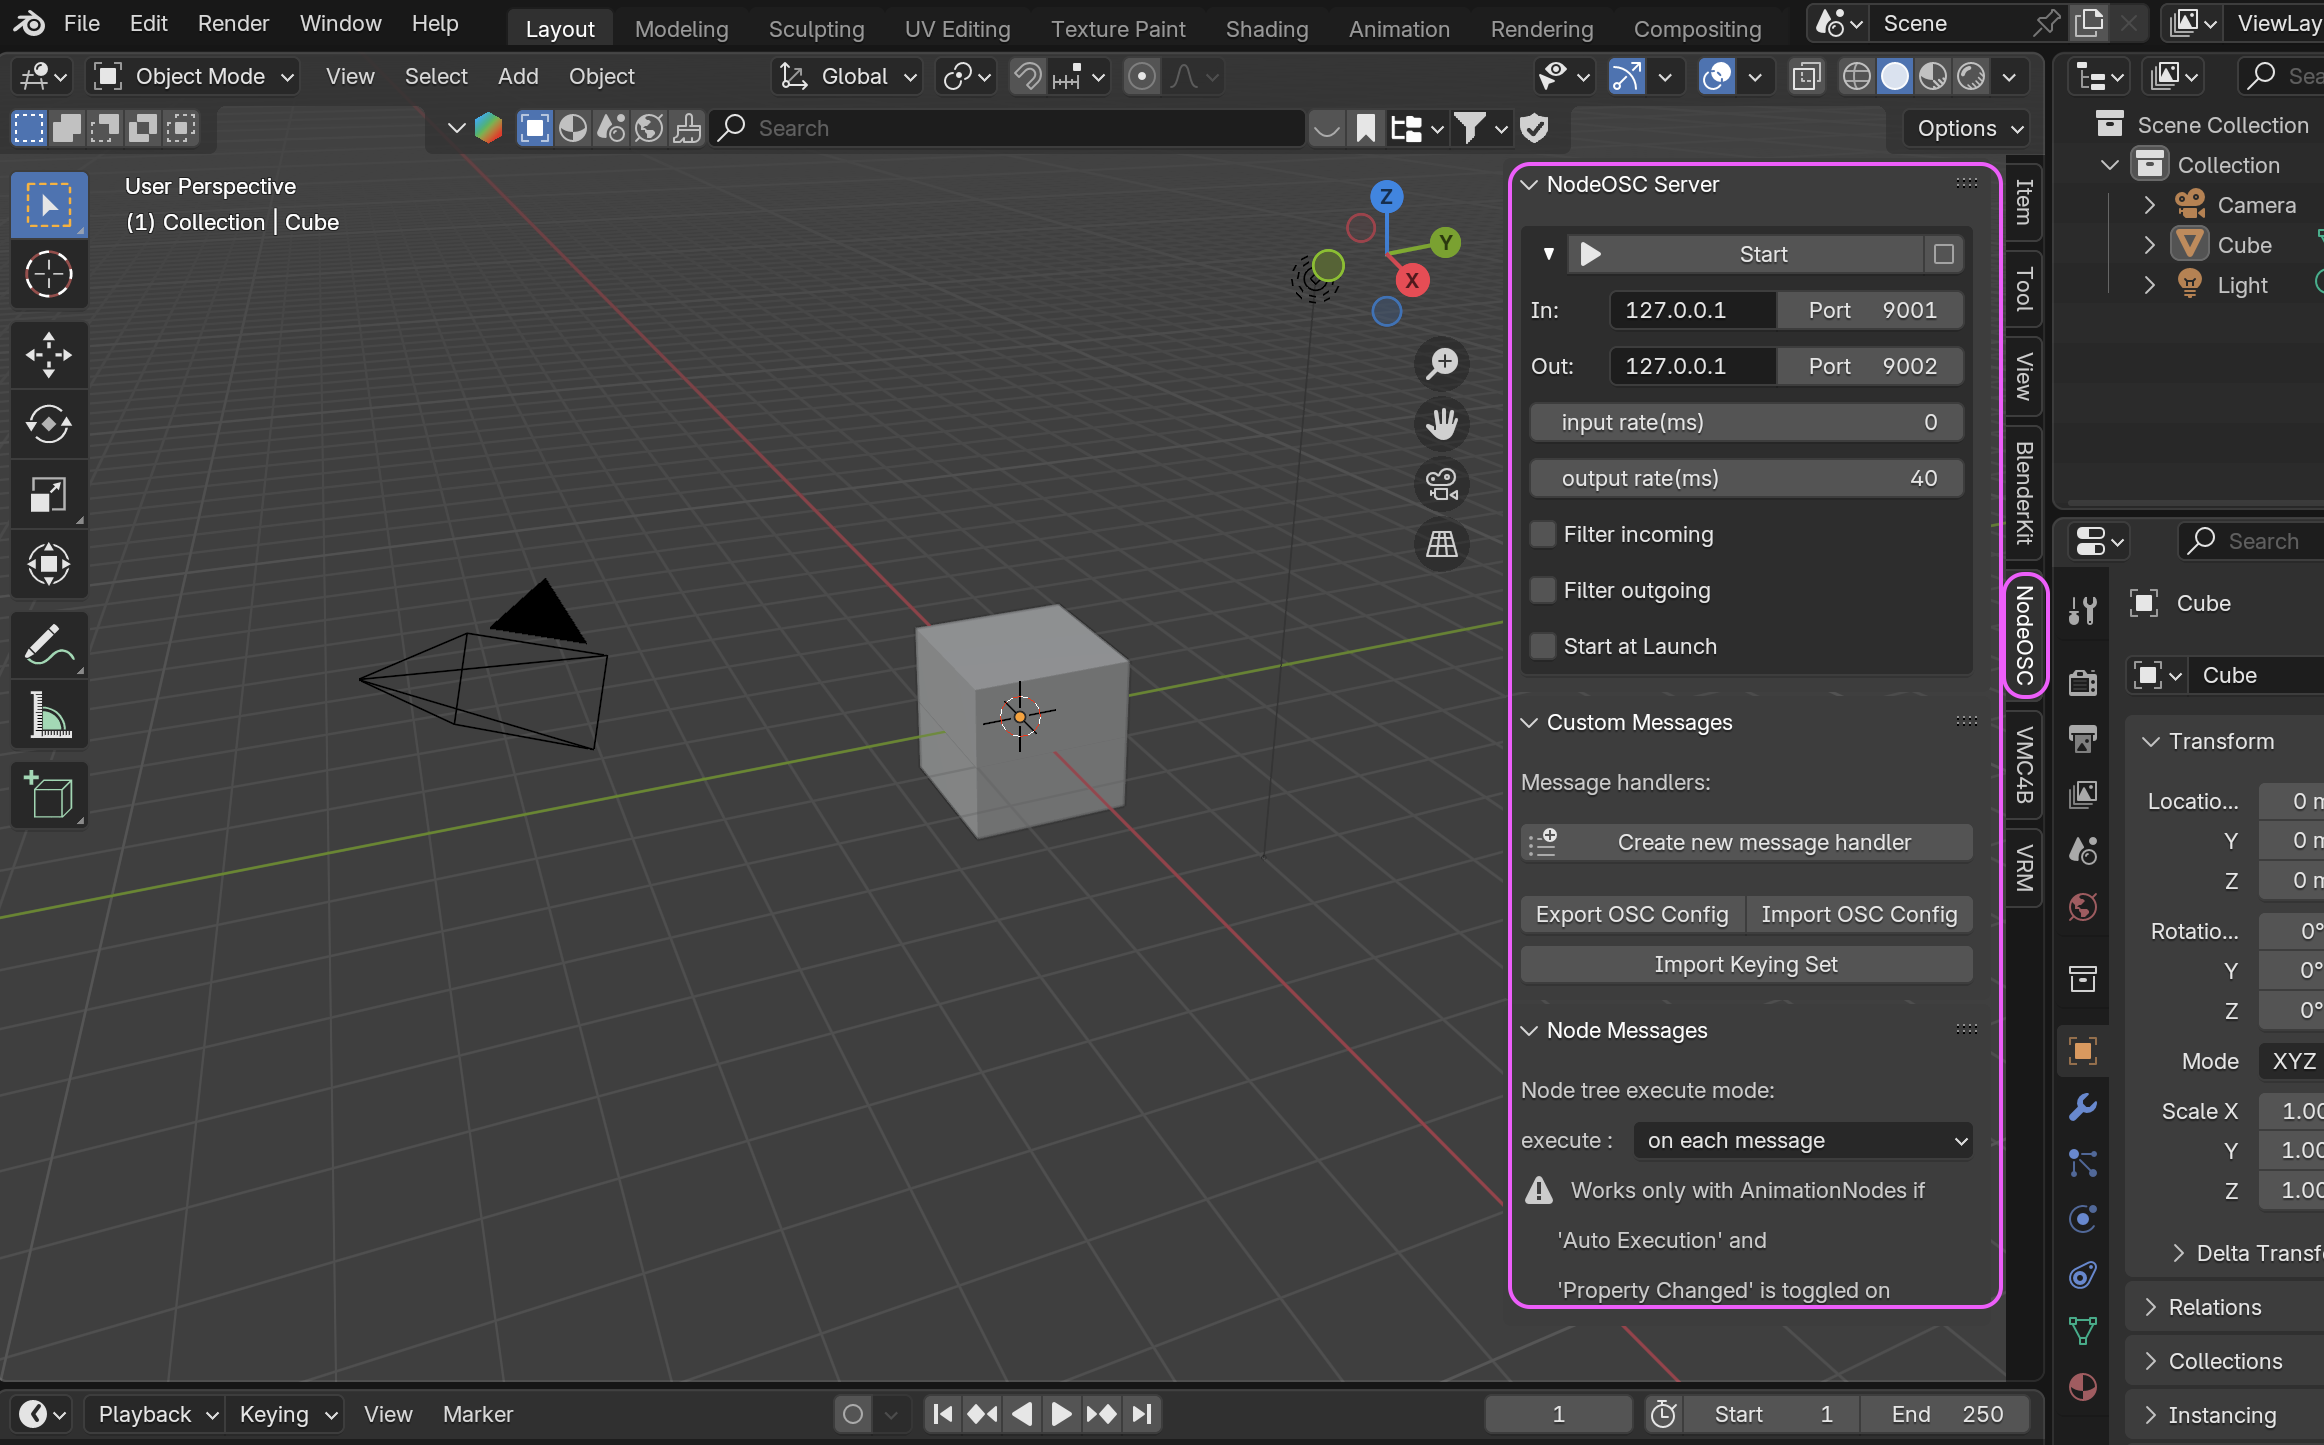Screen dimensions: 2324x1445
Task: Open the execute mode dropdown
Action: click(x=1802, y=1141)
